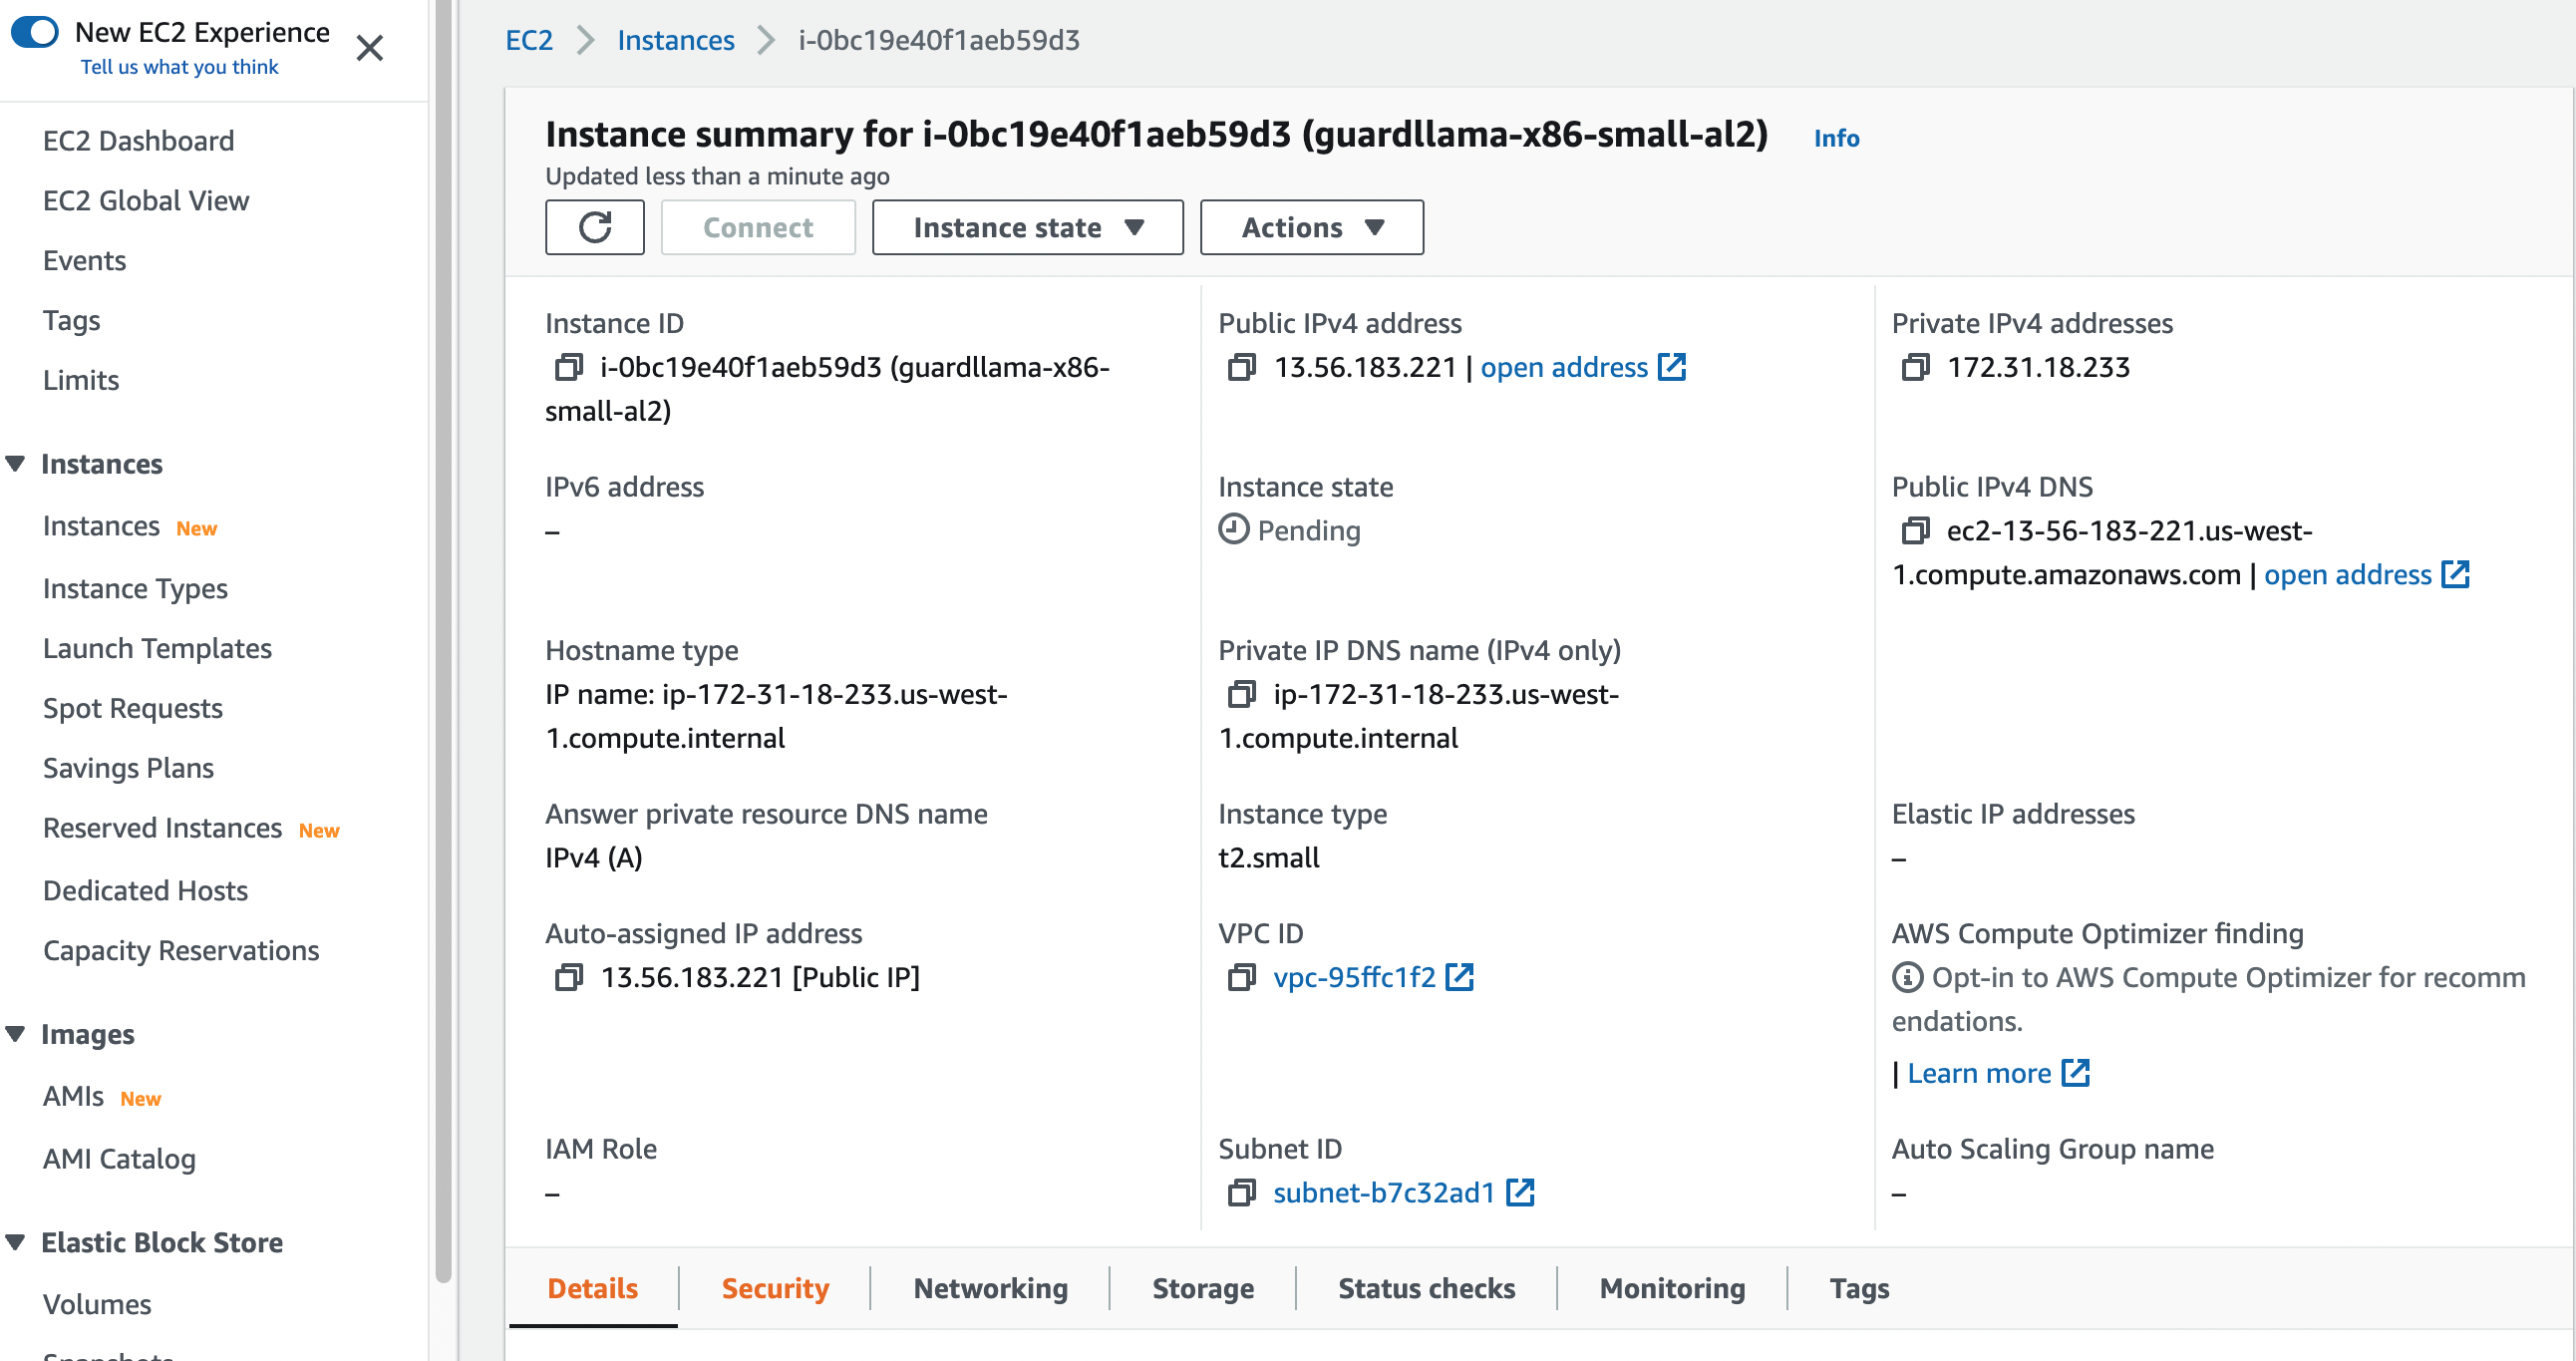Switch to the Tags tab
Viewport: 2576px width, 1361px height.
[x=1859, y=1288]
